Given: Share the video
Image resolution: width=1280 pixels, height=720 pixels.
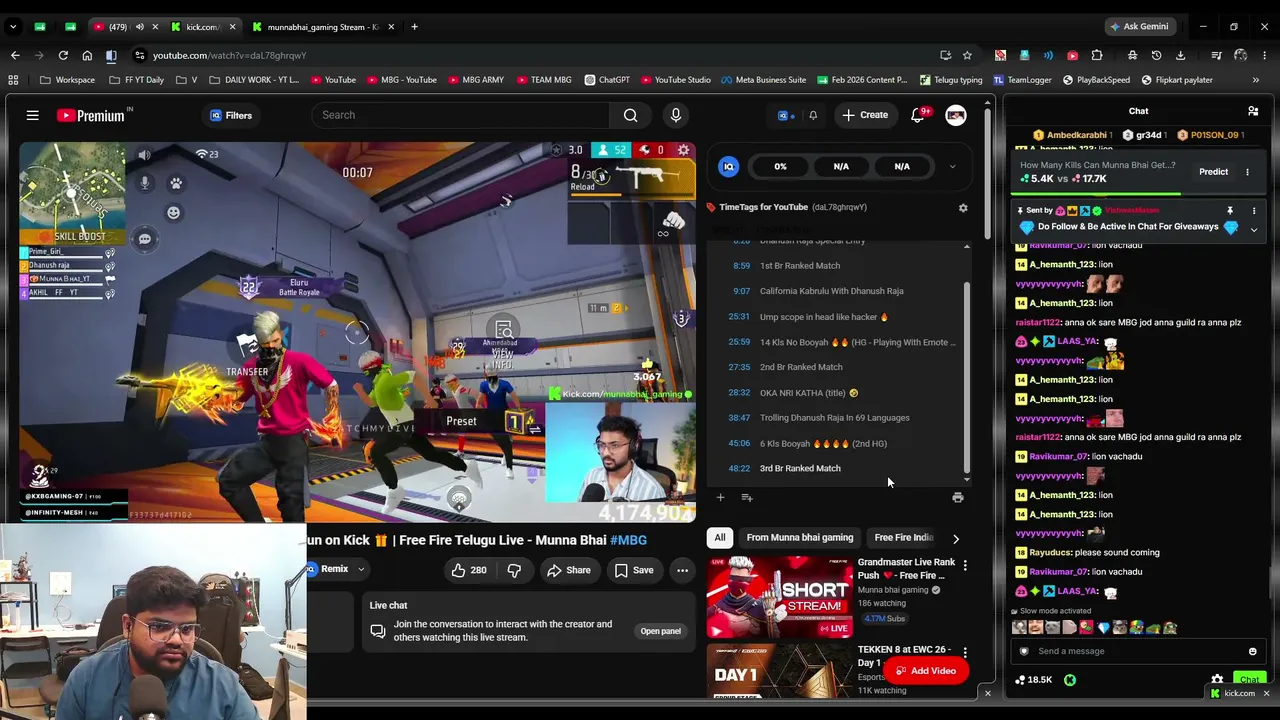Looking at the screenshot, I should [568, 570].
